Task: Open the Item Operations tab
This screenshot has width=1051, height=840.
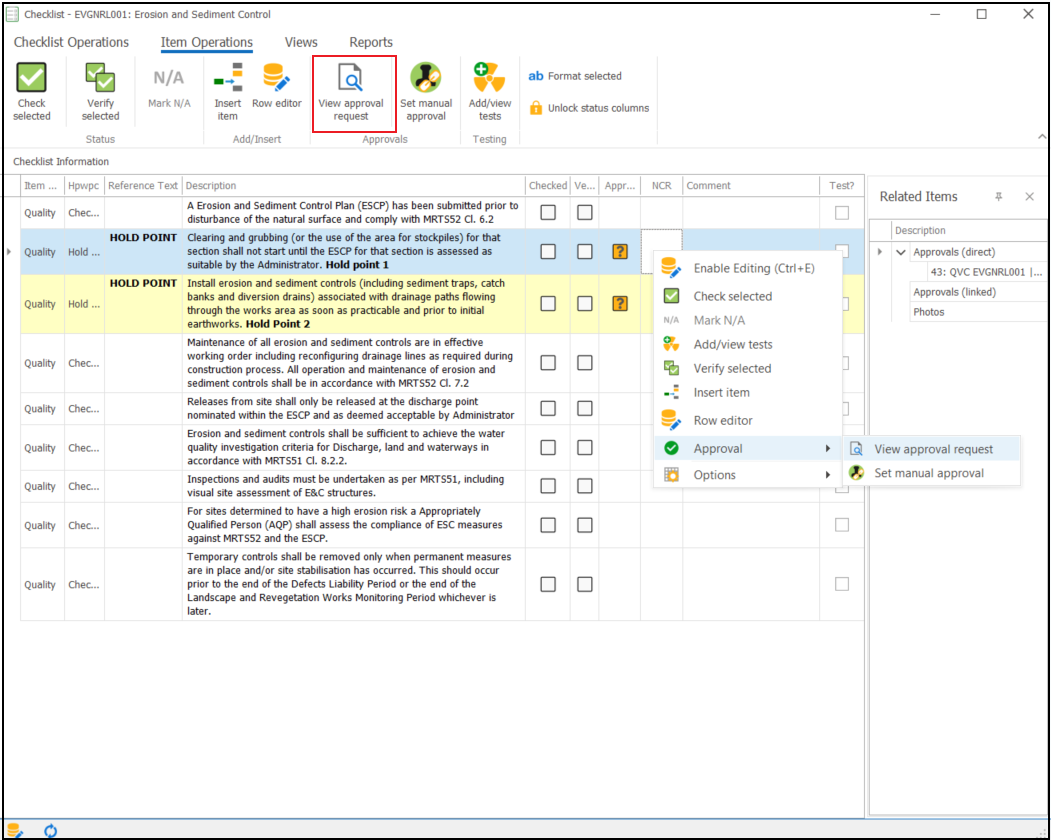Action: click(206, 42)
